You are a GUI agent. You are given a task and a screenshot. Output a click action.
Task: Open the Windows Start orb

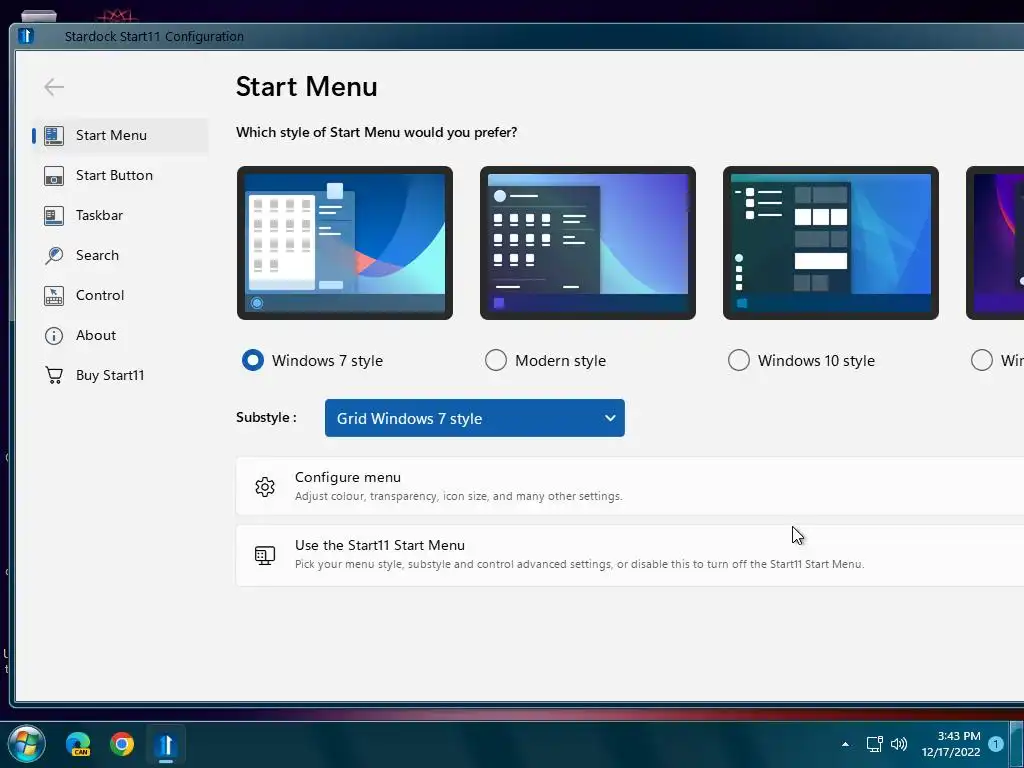26,744
